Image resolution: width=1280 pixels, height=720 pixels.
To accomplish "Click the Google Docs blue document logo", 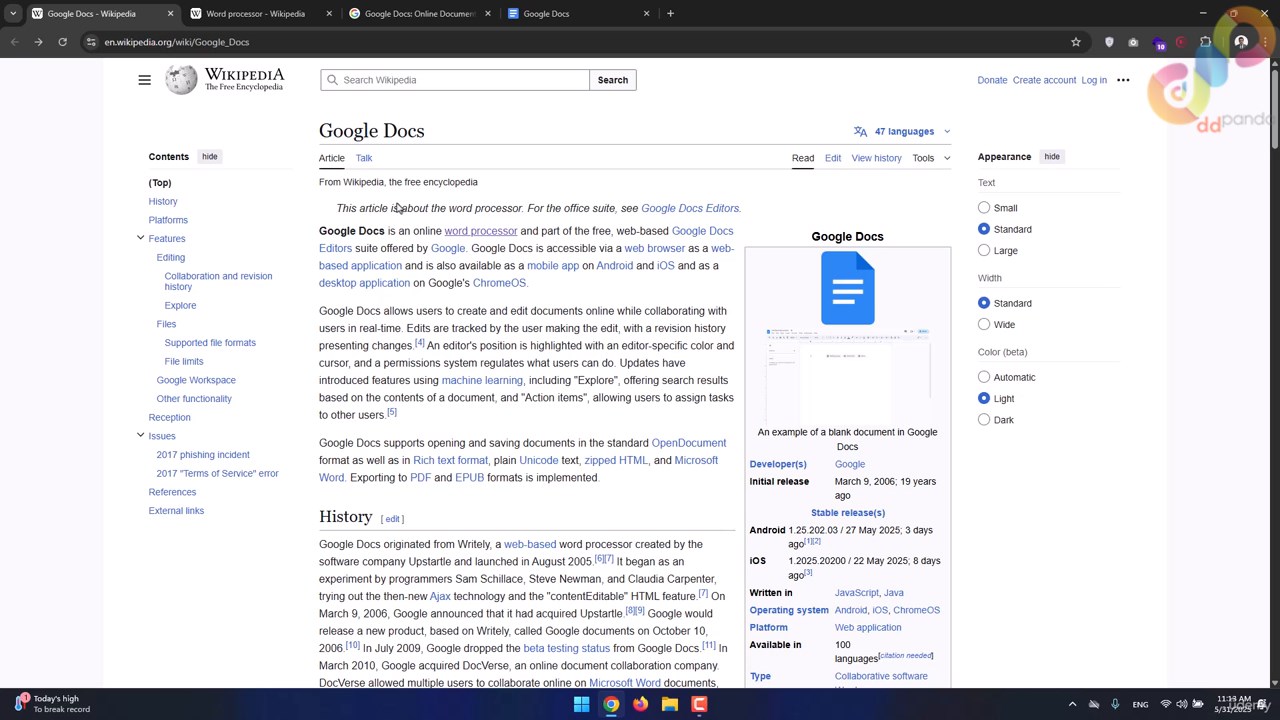I will click(847, 288).
